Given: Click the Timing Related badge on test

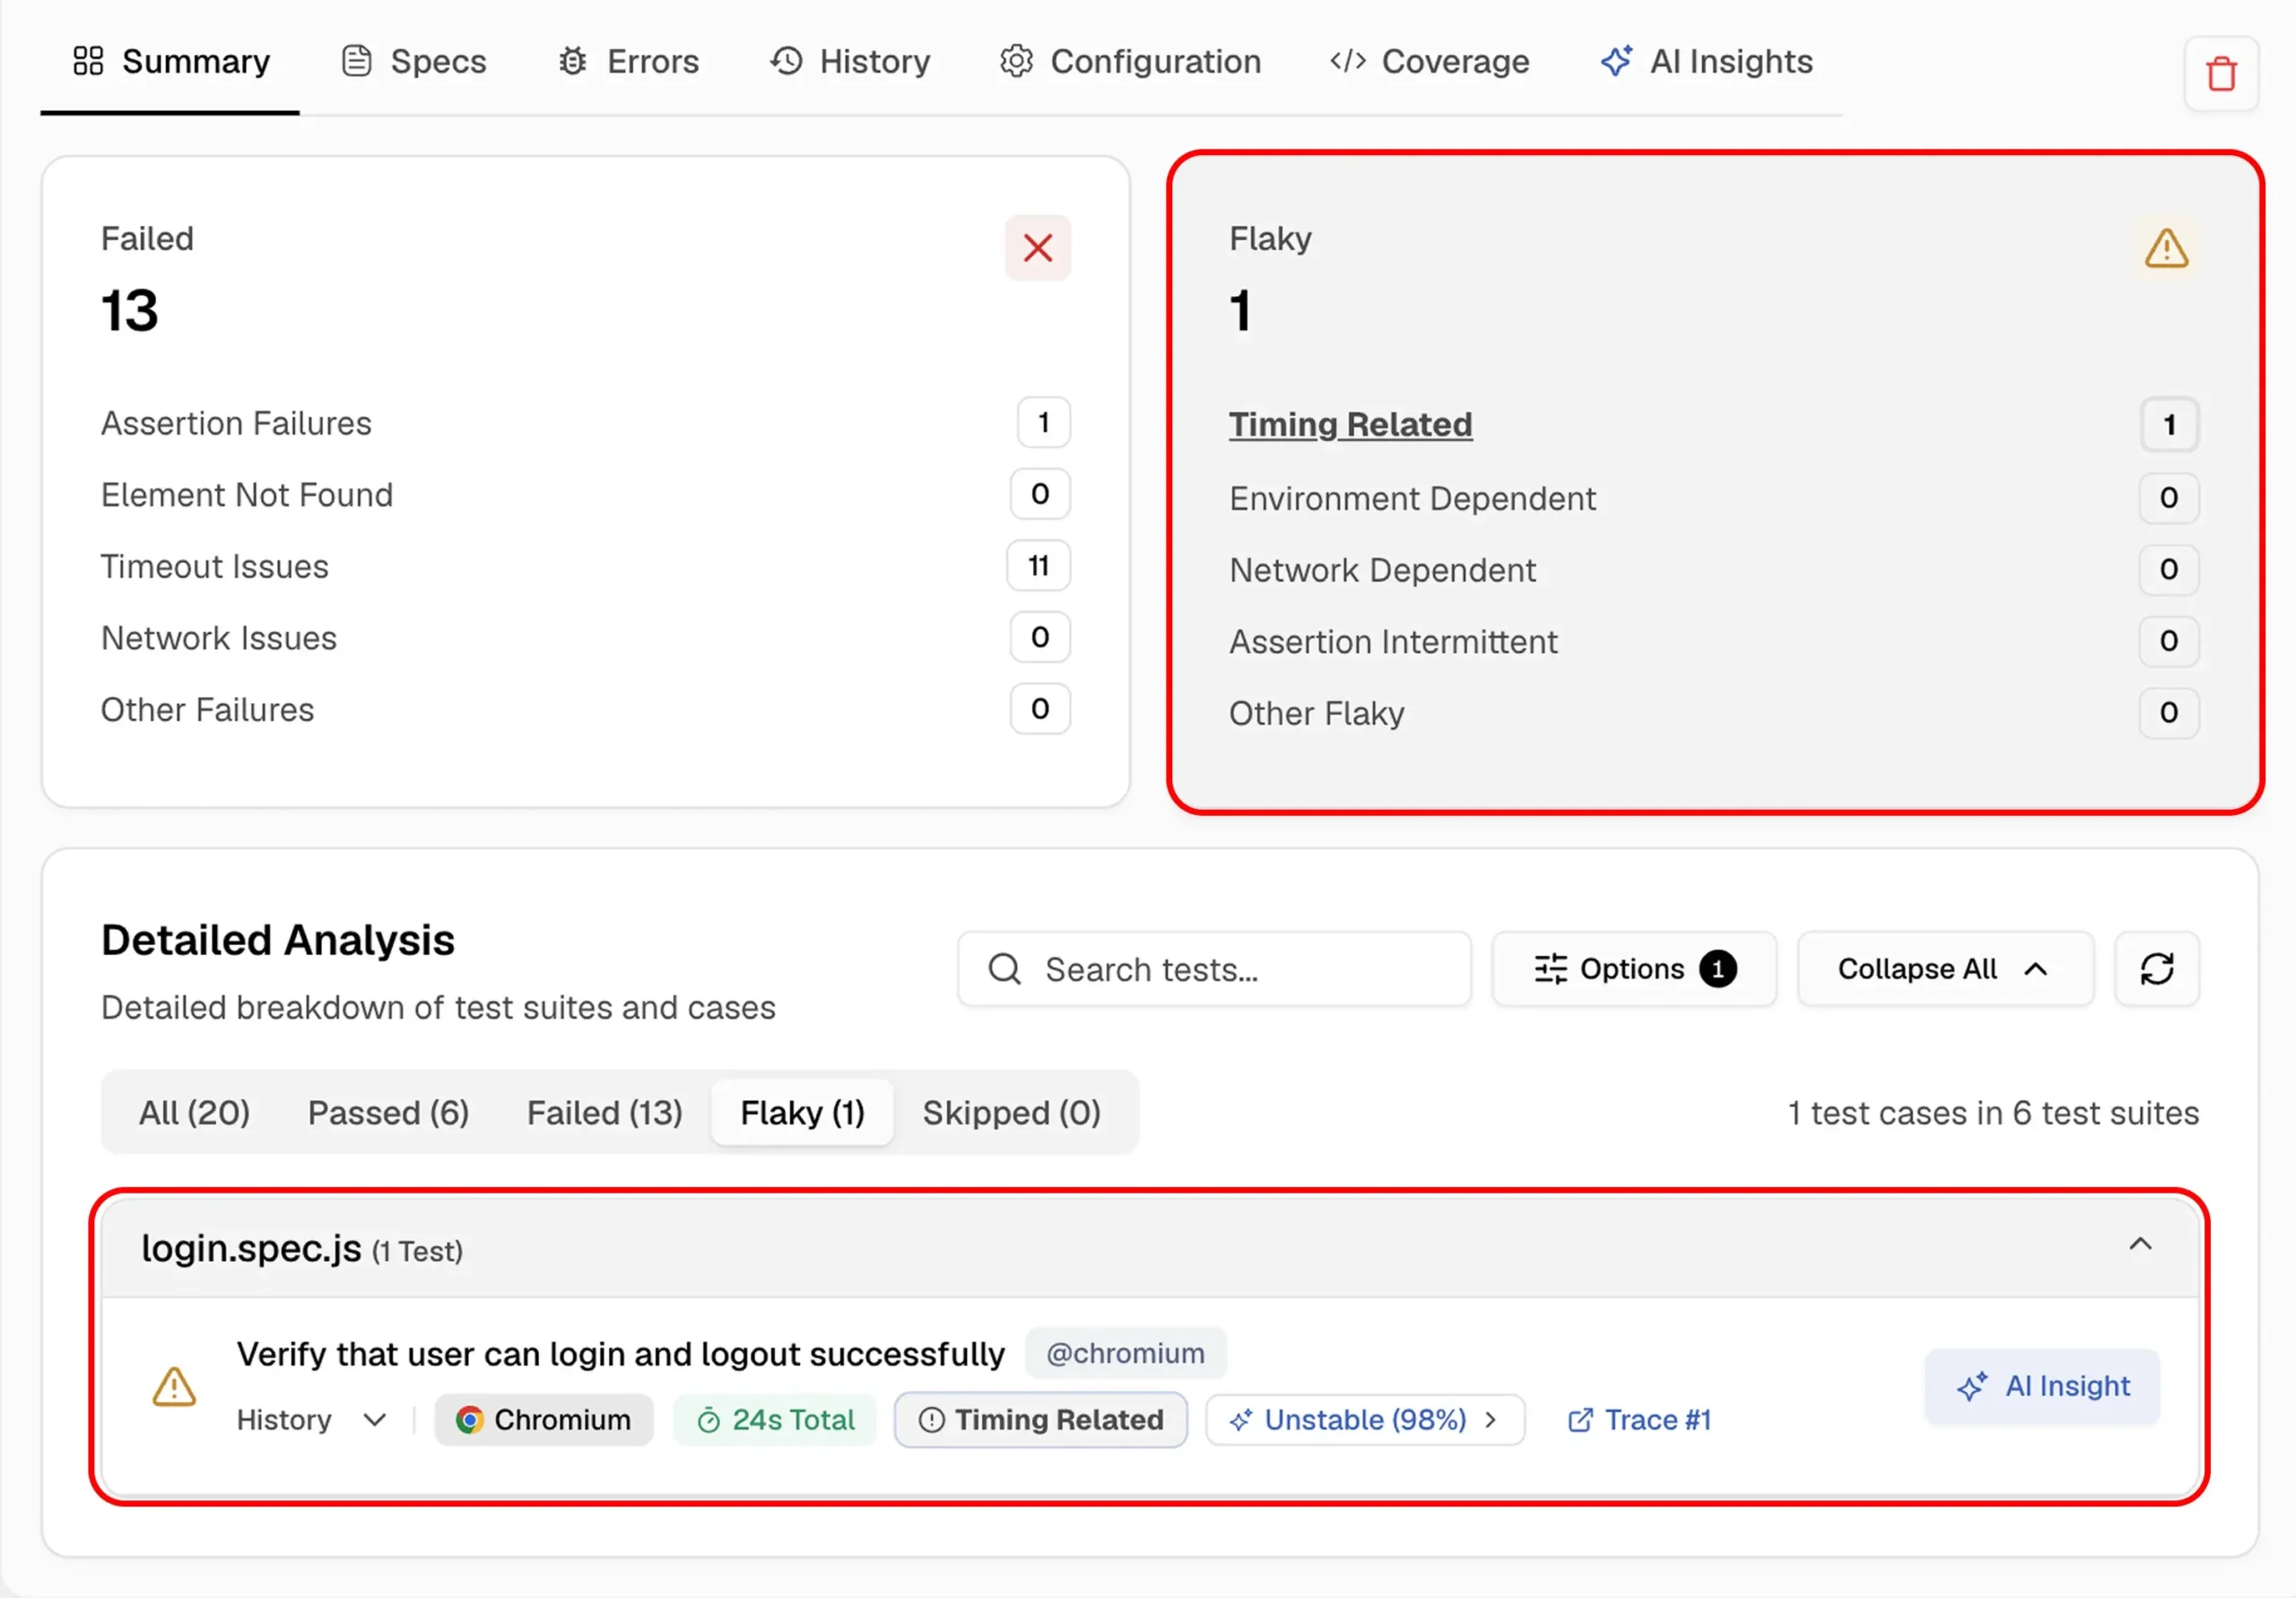Looking at the screenshot, I should pyautogui.click(x=1040, y=1420).
